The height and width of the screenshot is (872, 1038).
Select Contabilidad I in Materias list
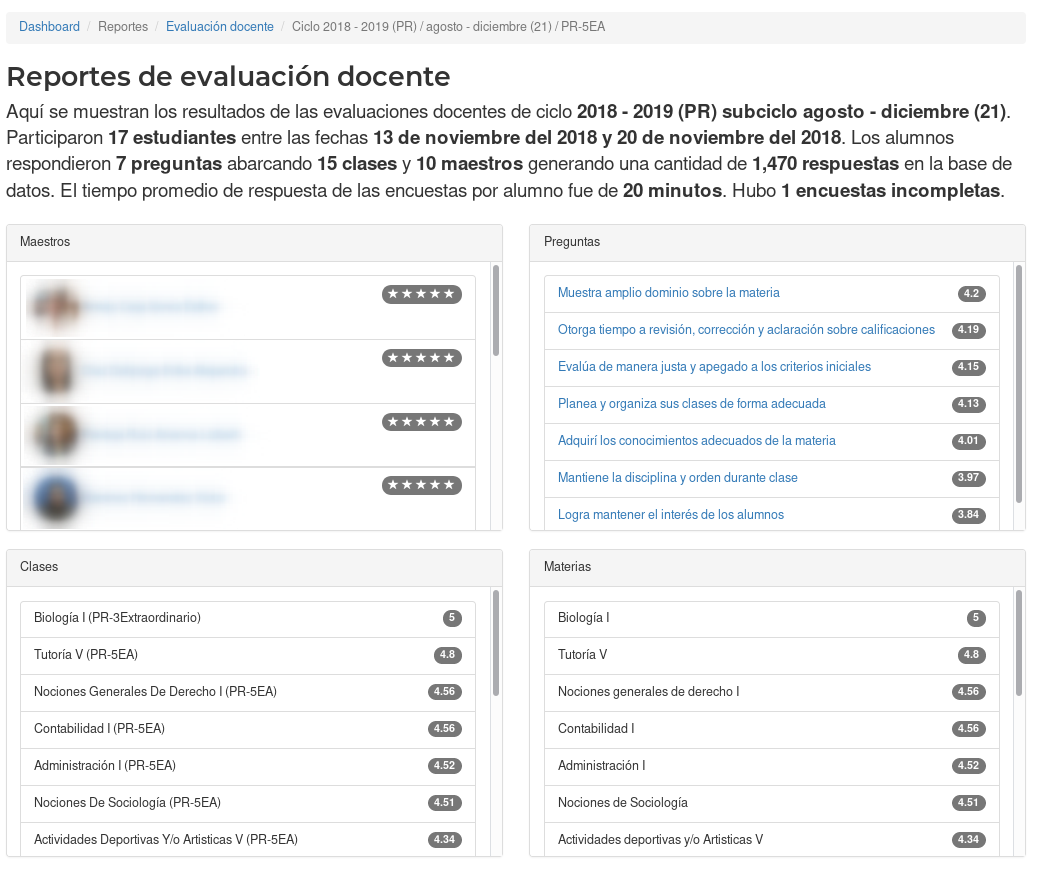(x=596, y=729)
